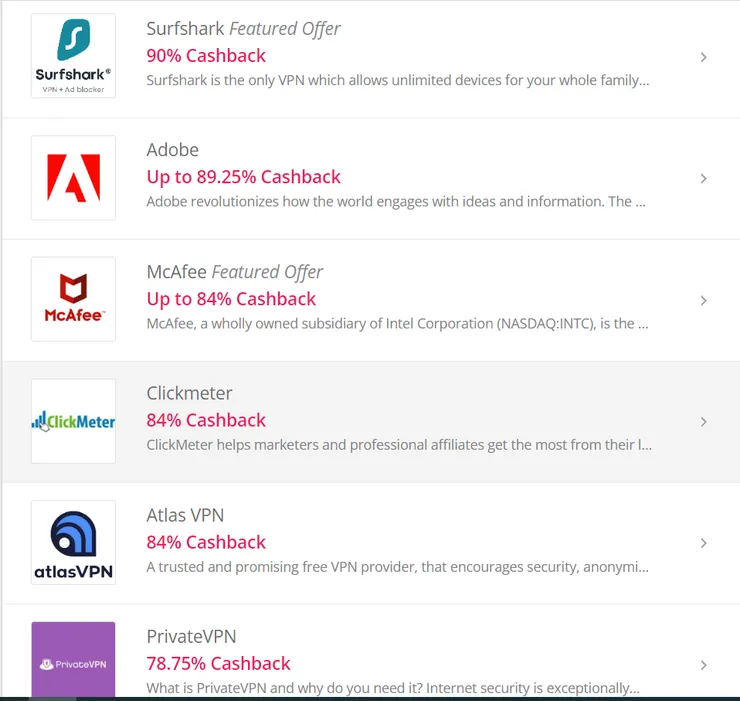The width and height of the screenshot is (740, 701).
Task: Click the atlasVPN logo icon
Action: 73,543
